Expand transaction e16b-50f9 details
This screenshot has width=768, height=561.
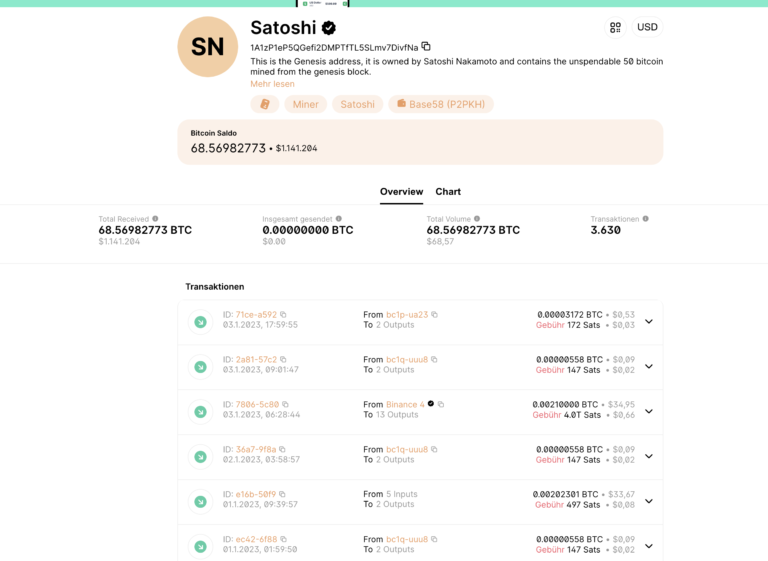(649, 501)
